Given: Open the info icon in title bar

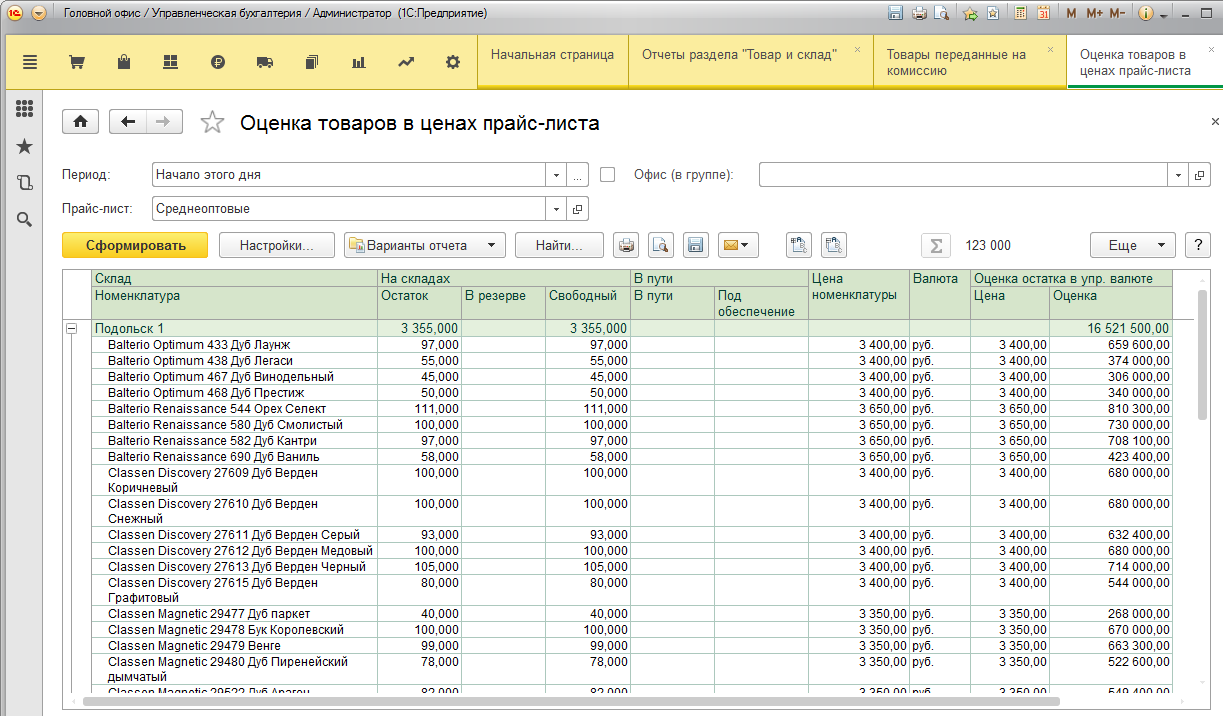Looking at the screenshot, I should pos(1146,14).
